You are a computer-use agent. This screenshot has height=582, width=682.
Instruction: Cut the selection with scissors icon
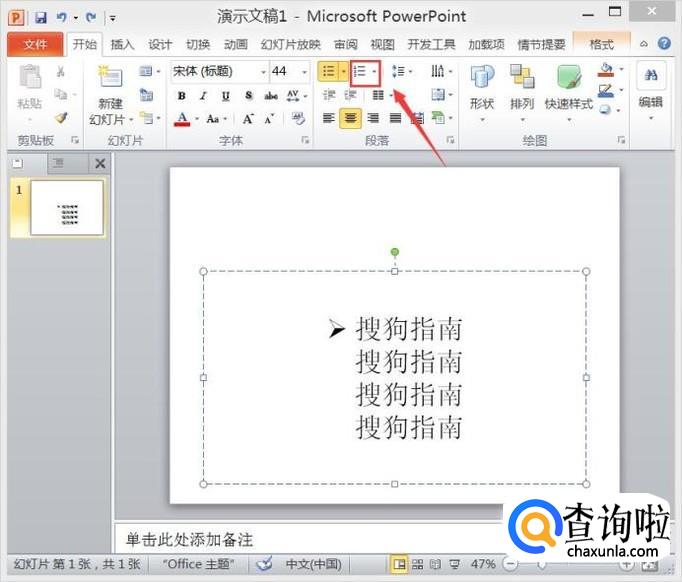tap(60, 71)
